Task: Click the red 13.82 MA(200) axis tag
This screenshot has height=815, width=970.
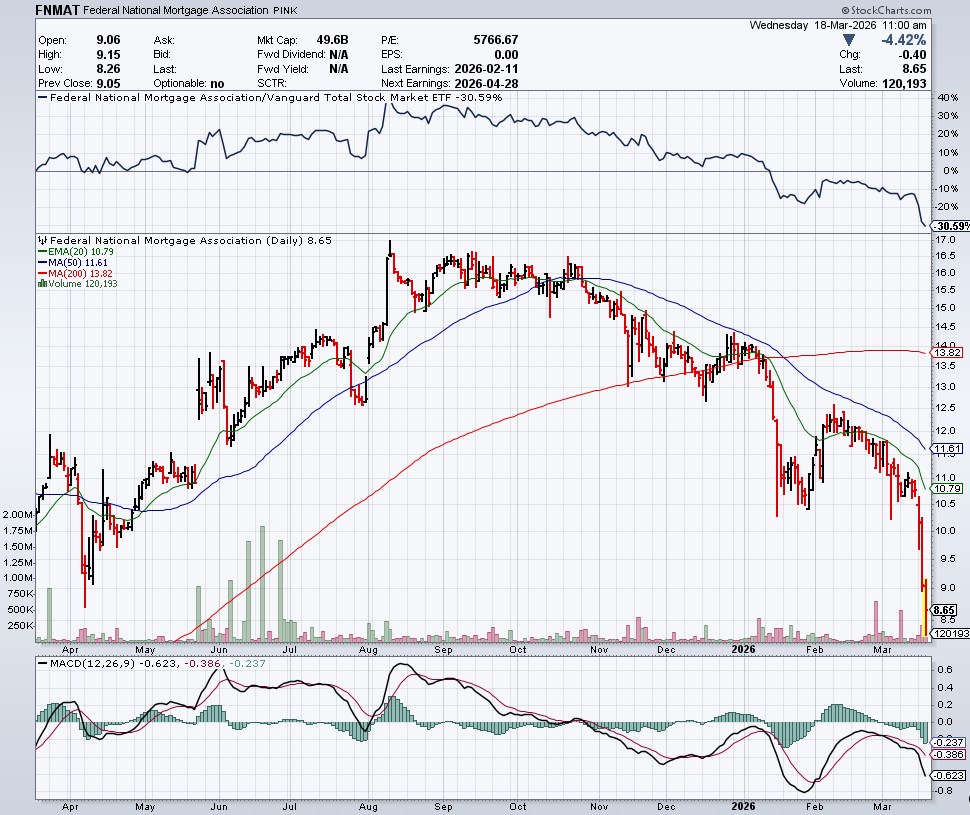Action: (945, 353)
